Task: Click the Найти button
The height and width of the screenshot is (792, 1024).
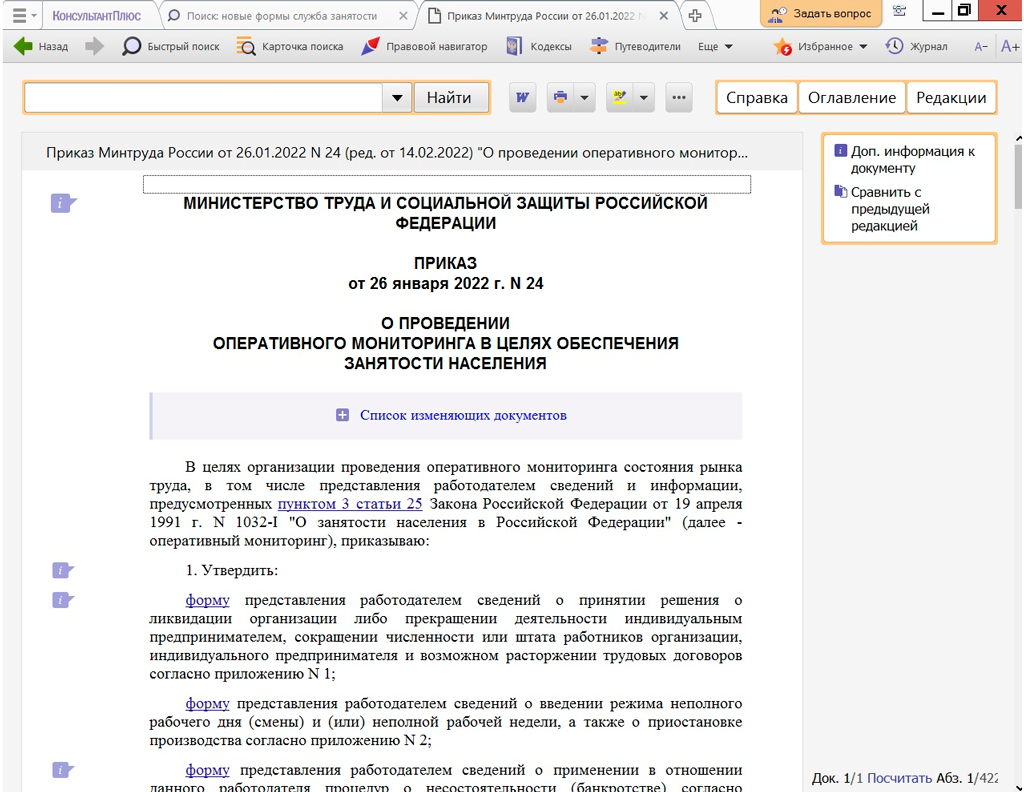Action: [449, 98]
